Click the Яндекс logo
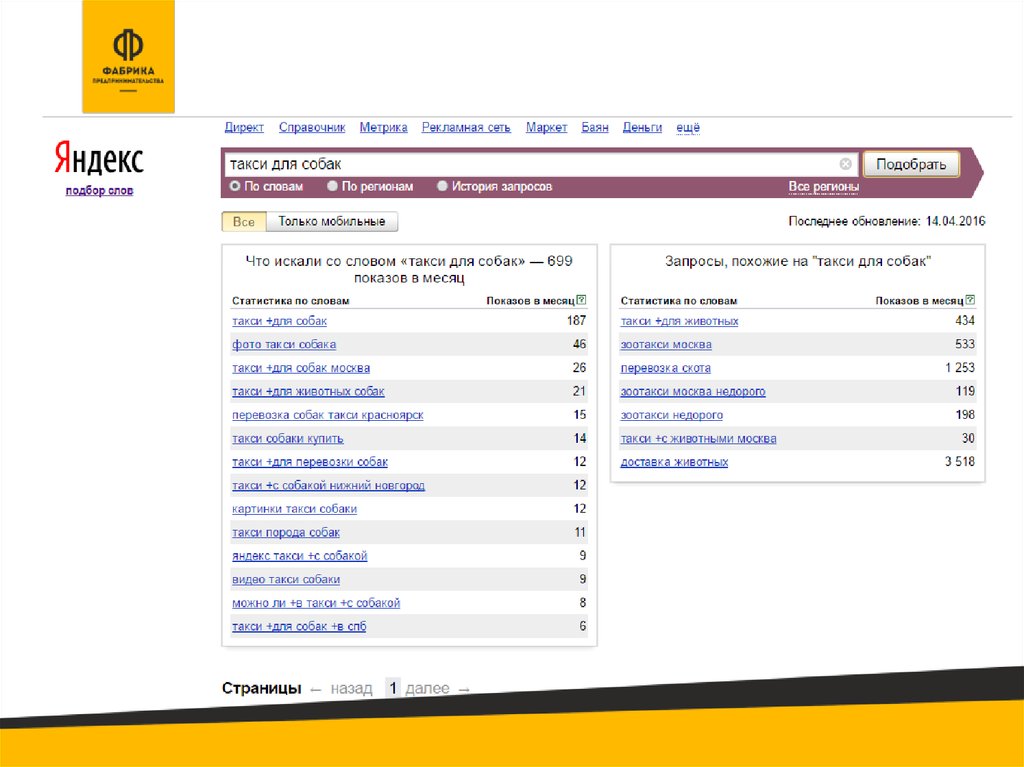This screenshot has height=767, width=1024. click(x=98, y=160)
